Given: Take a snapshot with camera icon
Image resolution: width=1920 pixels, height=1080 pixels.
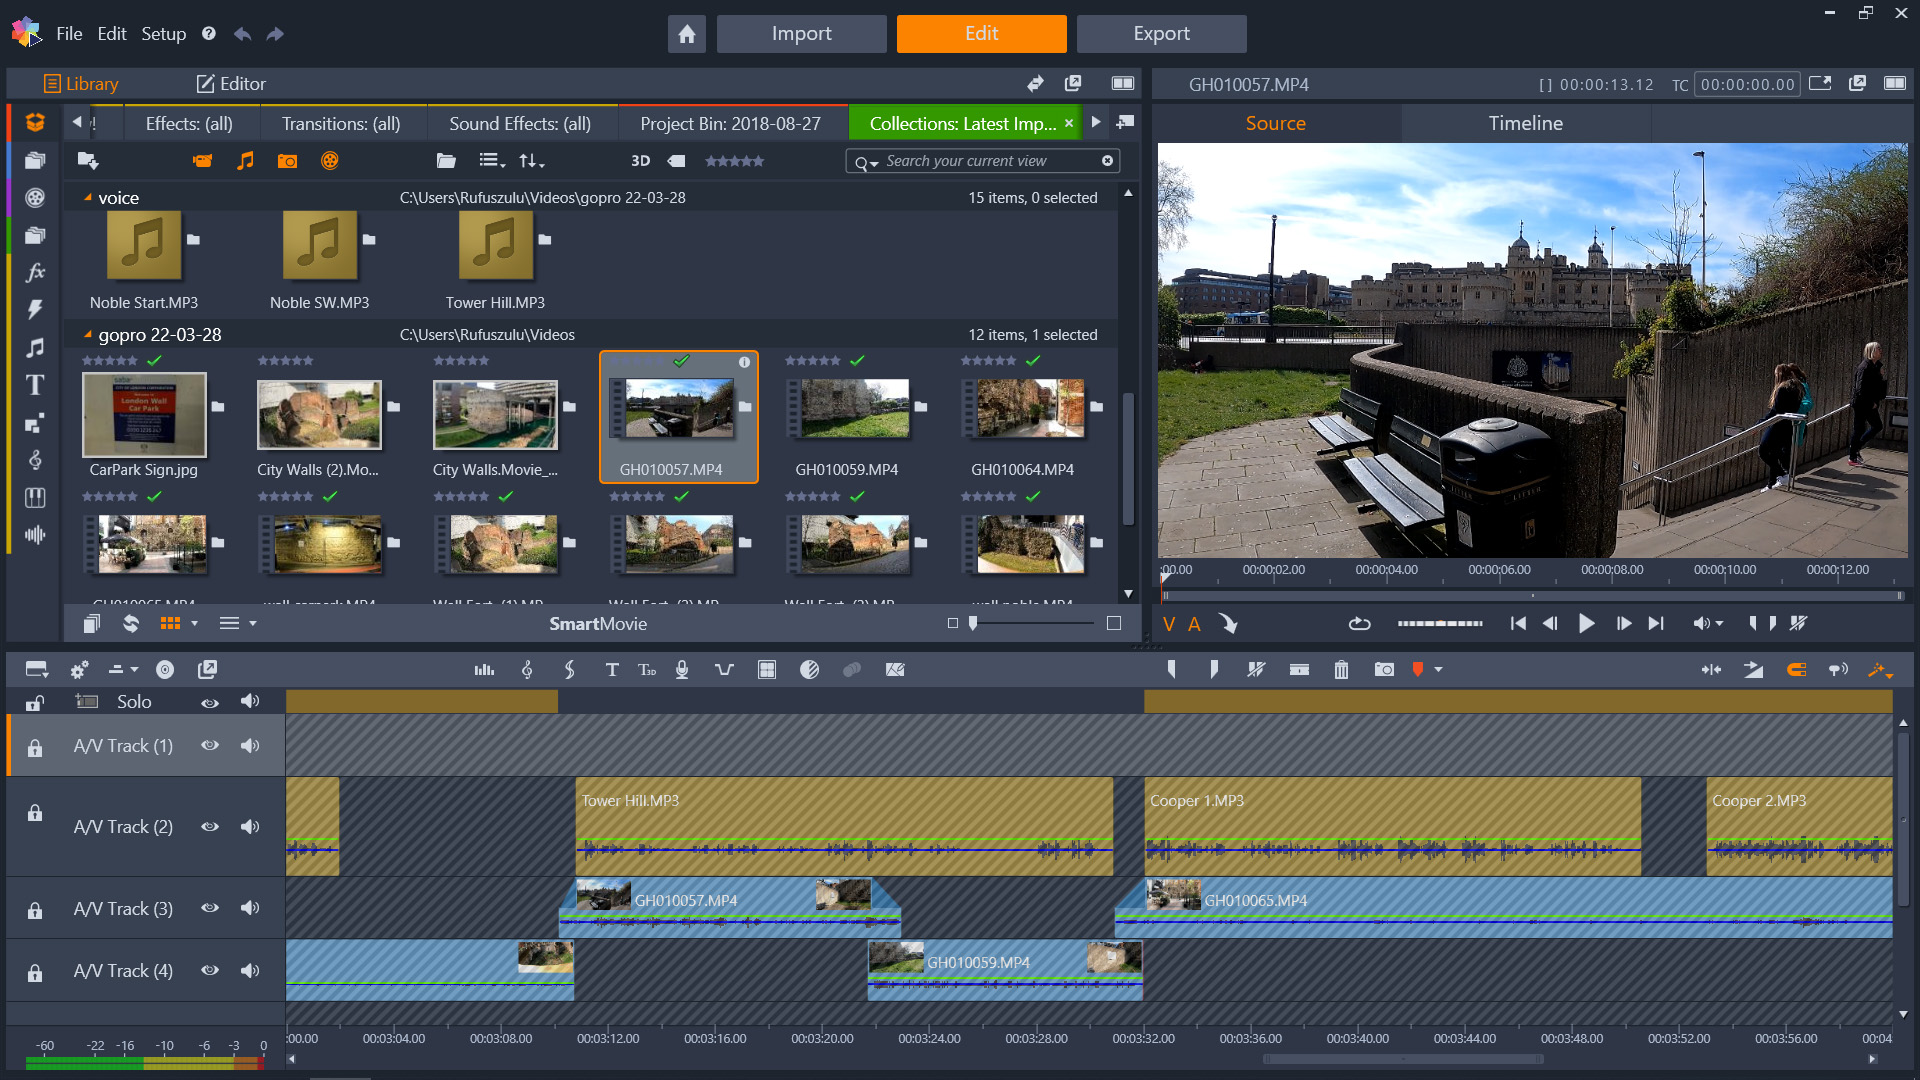Looking at the screenshot, I should pyautogui.click(x=1384, y=670).
